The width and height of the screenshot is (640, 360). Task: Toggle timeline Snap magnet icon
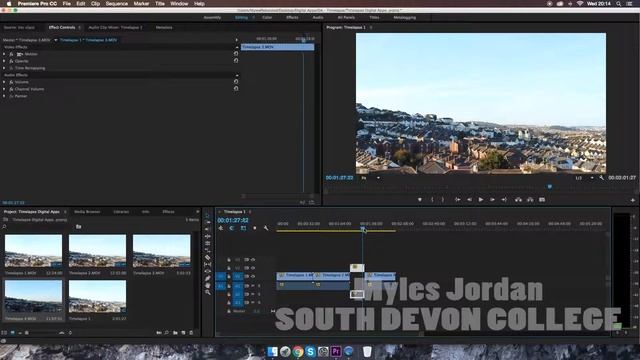tap(232, 228)
